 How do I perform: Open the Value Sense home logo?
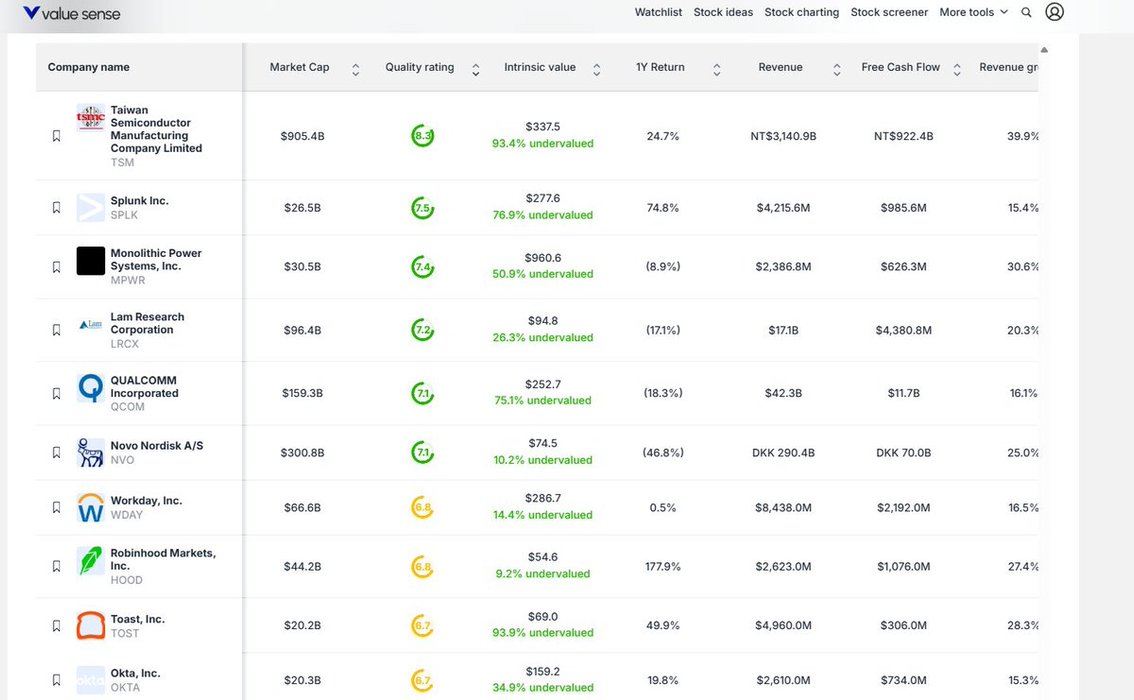pos(72,13)
